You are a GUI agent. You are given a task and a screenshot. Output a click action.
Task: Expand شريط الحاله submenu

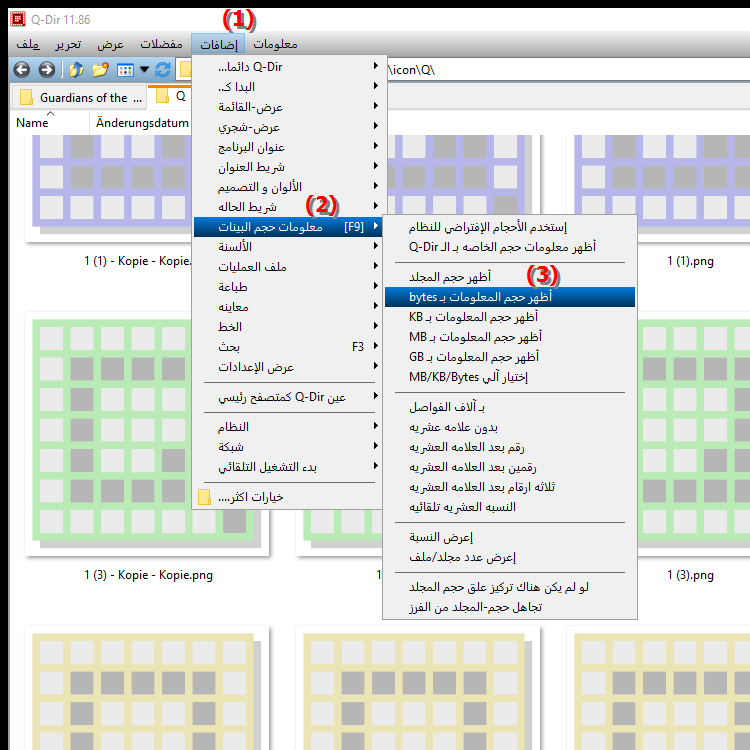(x=287, y=207)
